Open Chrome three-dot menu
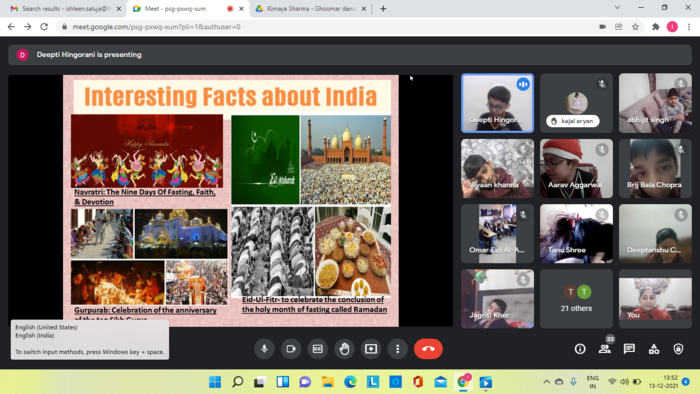Viewport: 700px width, 394px height. 689,27
